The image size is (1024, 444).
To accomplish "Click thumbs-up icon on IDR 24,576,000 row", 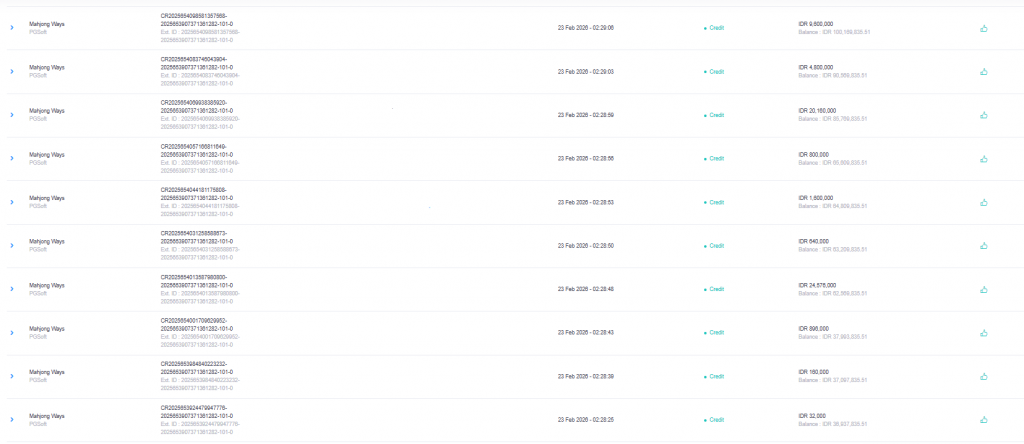I will tap(984, 289).
